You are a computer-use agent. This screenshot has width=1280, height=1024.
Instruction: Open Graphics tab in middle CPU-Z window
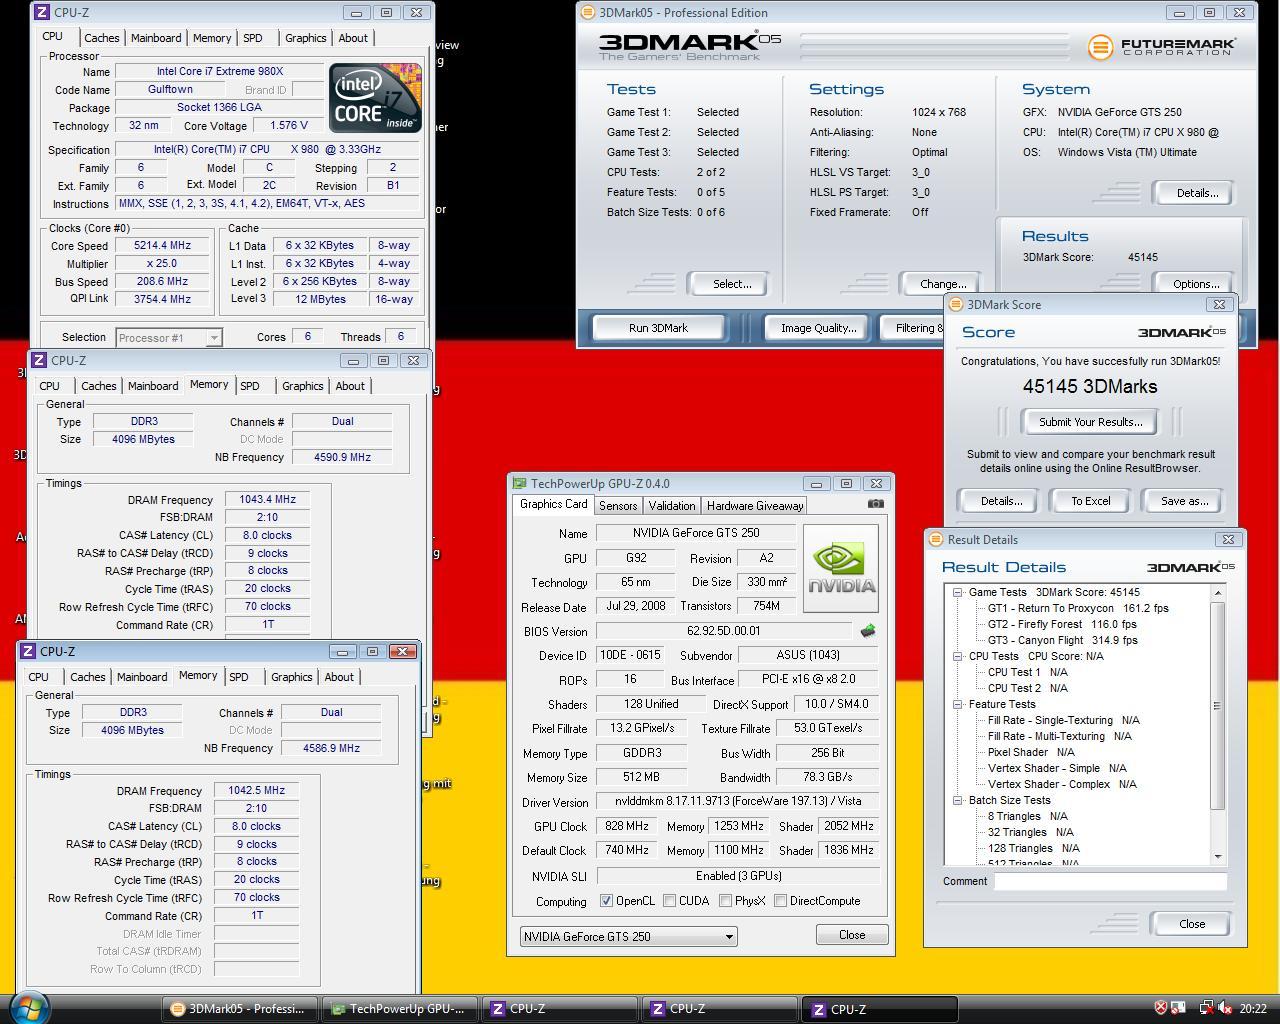pyautogui.click(x=303, y=386)
